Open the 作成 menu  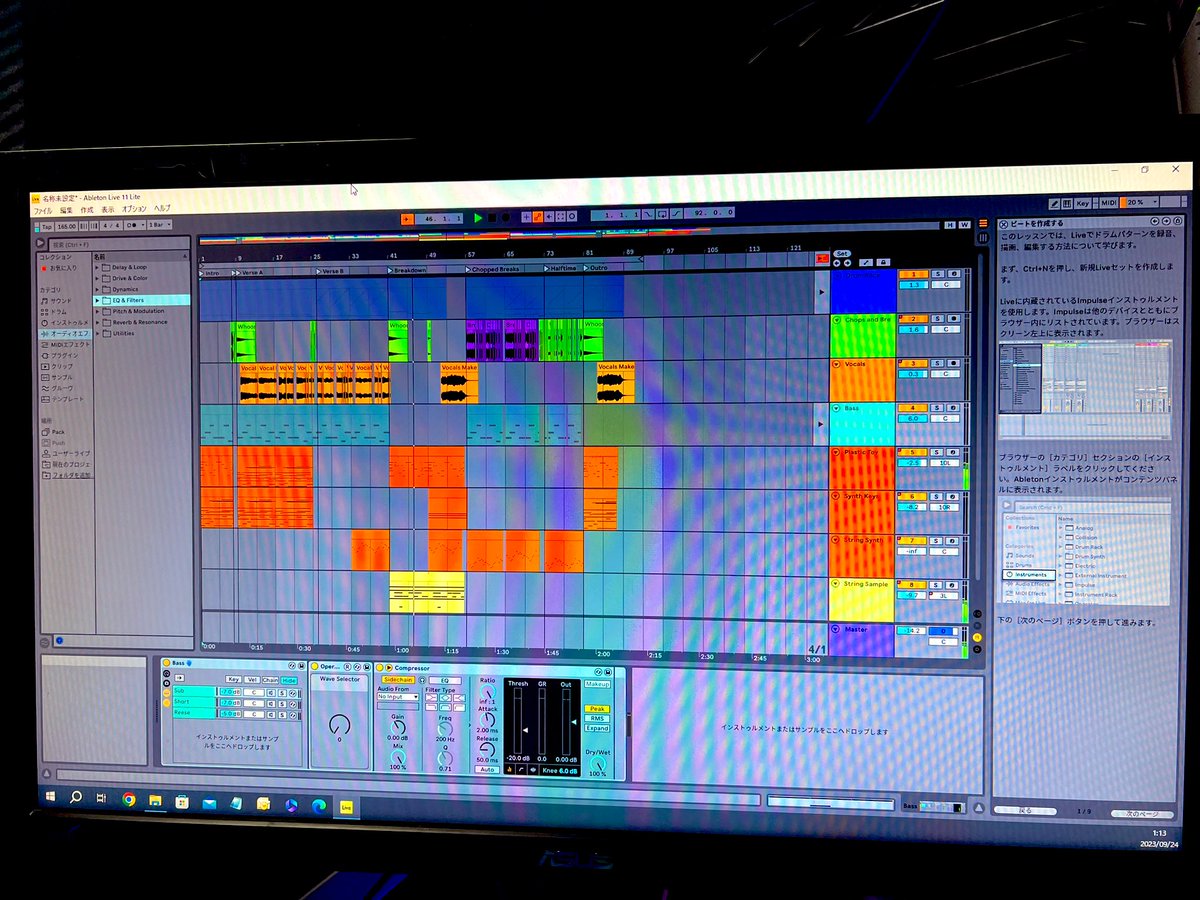pyautogui.click(x=87, y=210)
